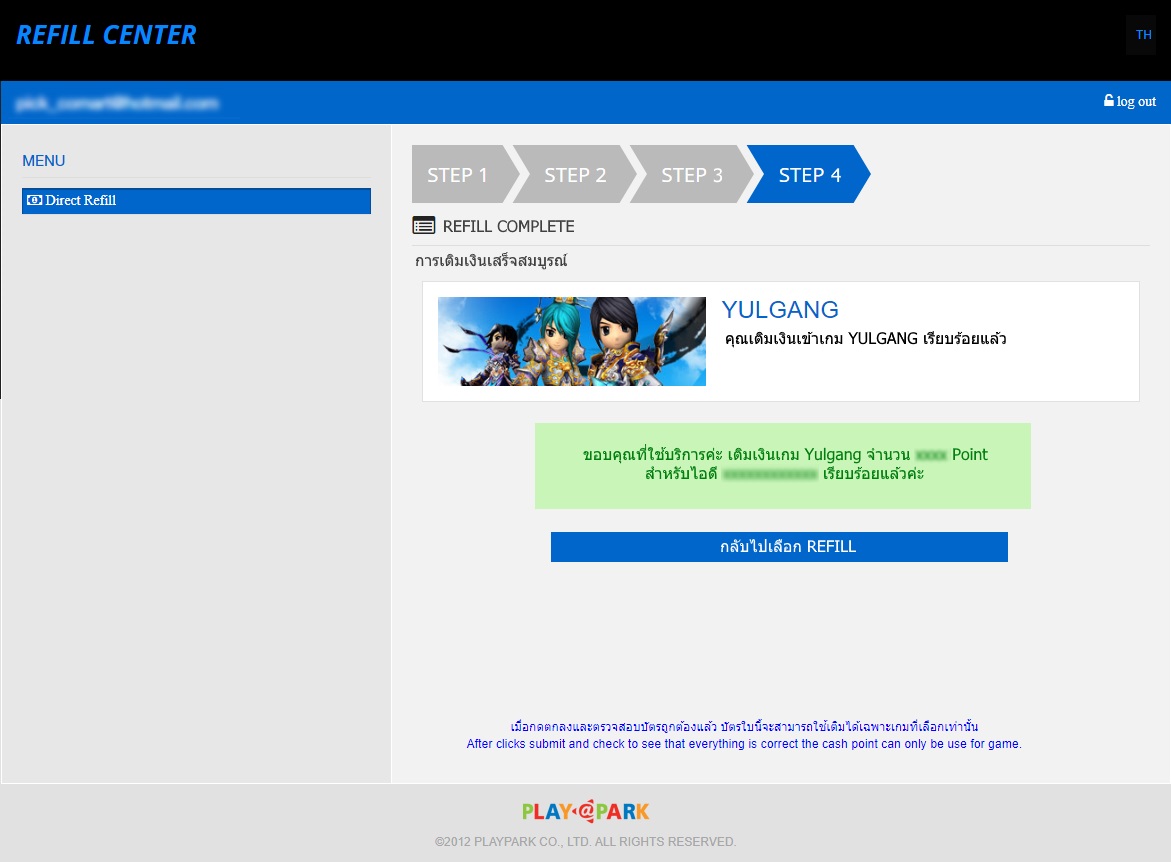Click the list icon beside REFILL COMPLETE
Image resolution: width=1171 pixels, height=862 pixels.
coord(423,226)
